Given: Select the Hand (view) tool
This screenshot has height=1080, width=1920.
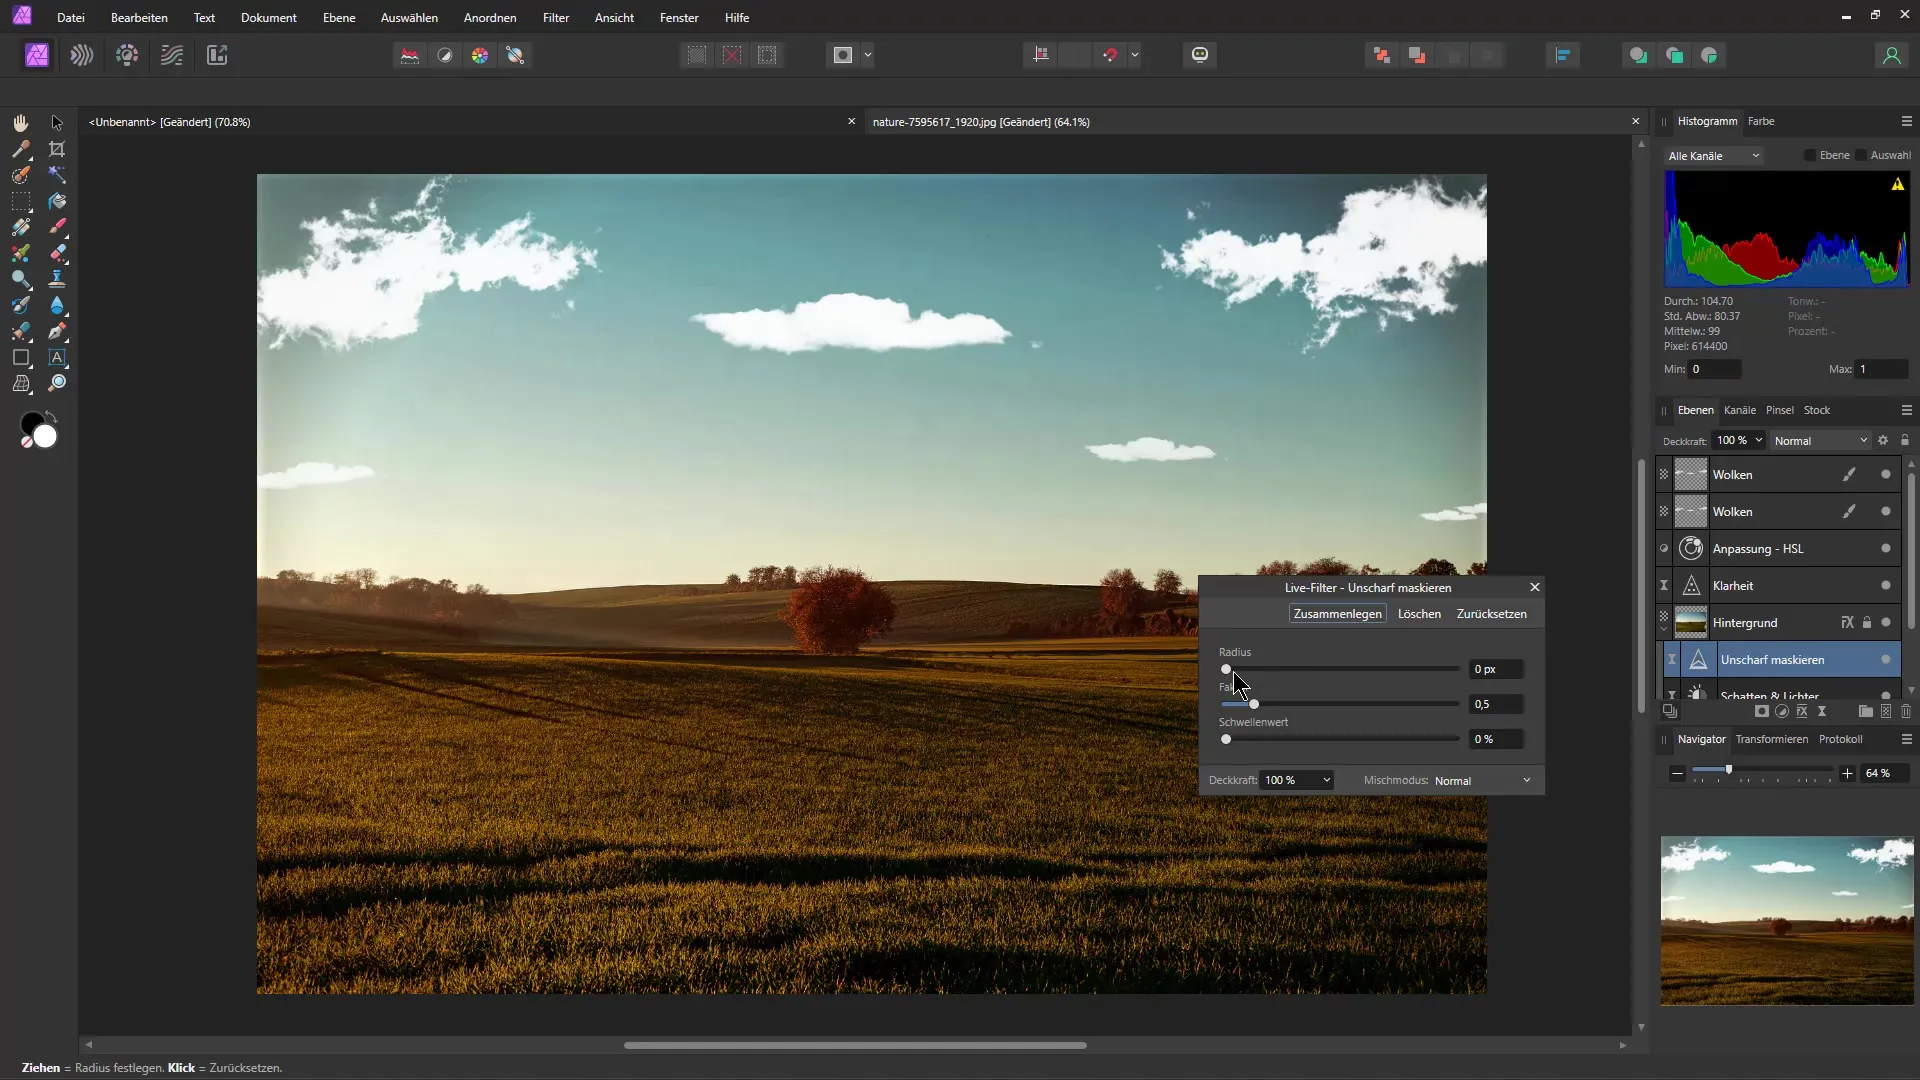Looking at the screenshot, I should click(x=20, y=122).
